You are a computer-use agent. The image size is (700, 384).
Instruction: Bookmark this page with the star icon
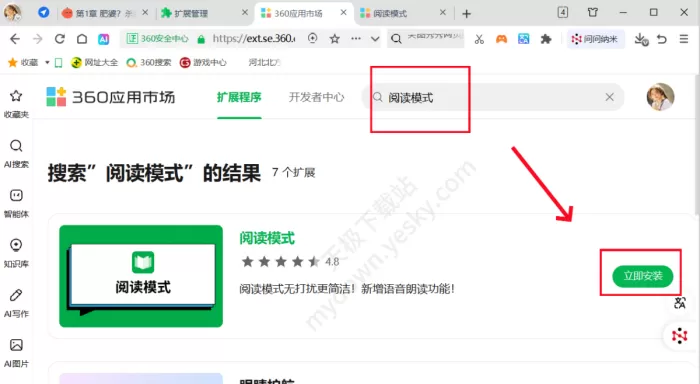pos(334,39)
